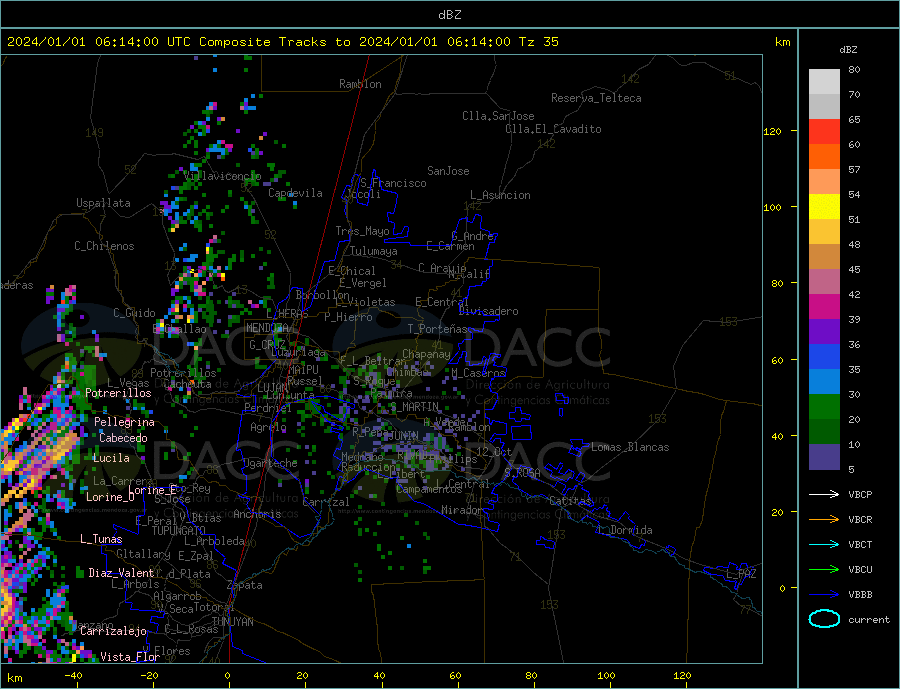Click the Tulumaya place label
The height and width of the screenshot is (689, 900).
pos(374,251)
